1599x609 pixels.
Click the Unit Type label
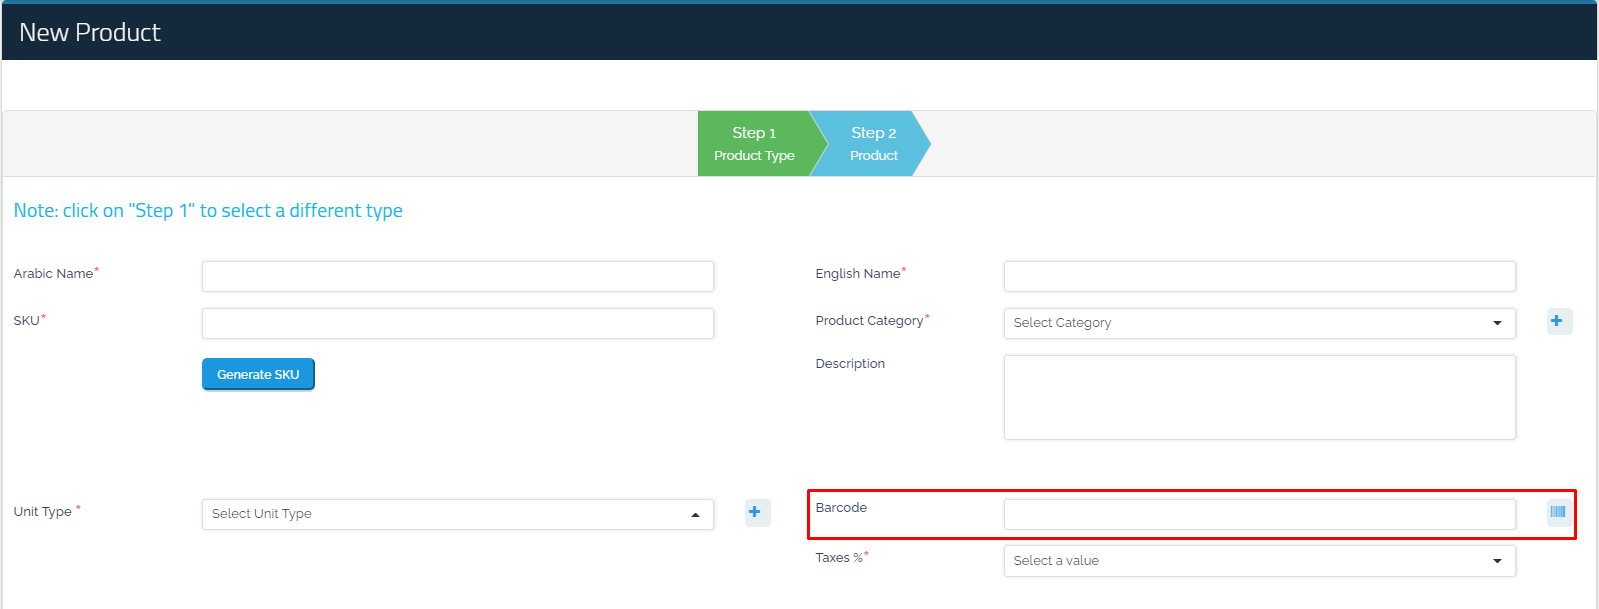coord(43,512)
